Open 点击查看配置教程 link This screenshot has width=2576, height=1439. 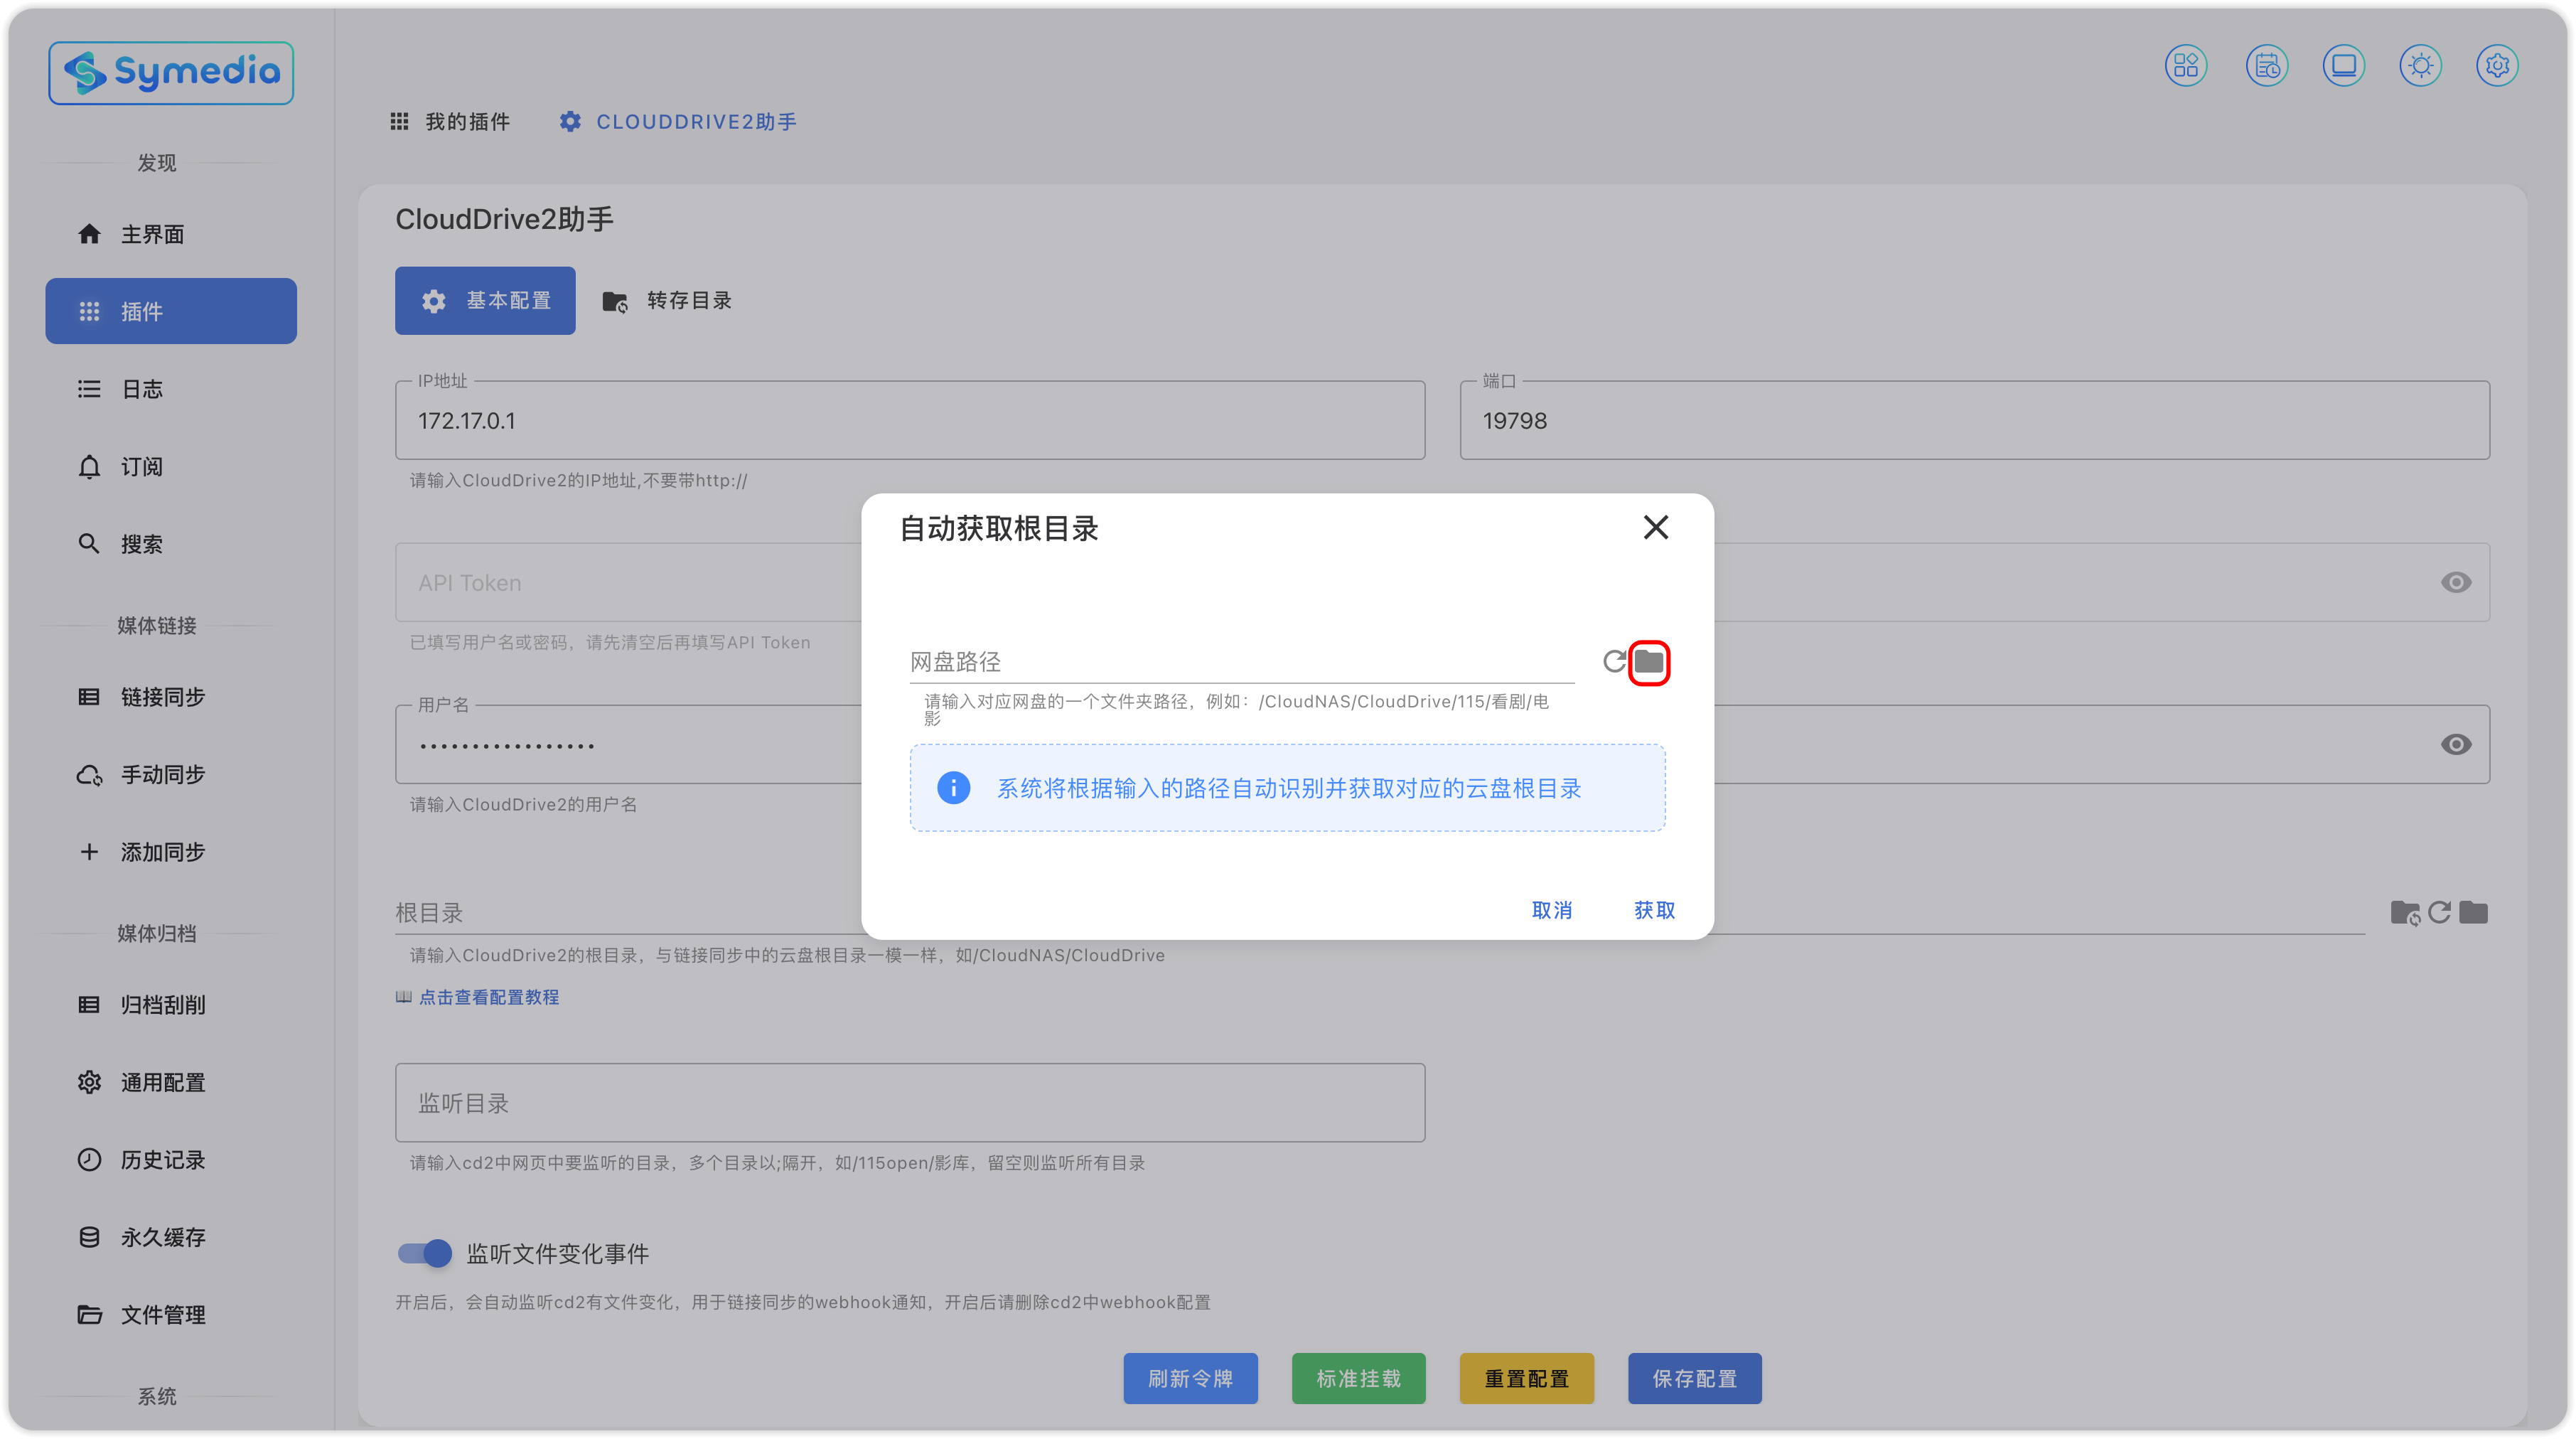(x=488, y=997)
